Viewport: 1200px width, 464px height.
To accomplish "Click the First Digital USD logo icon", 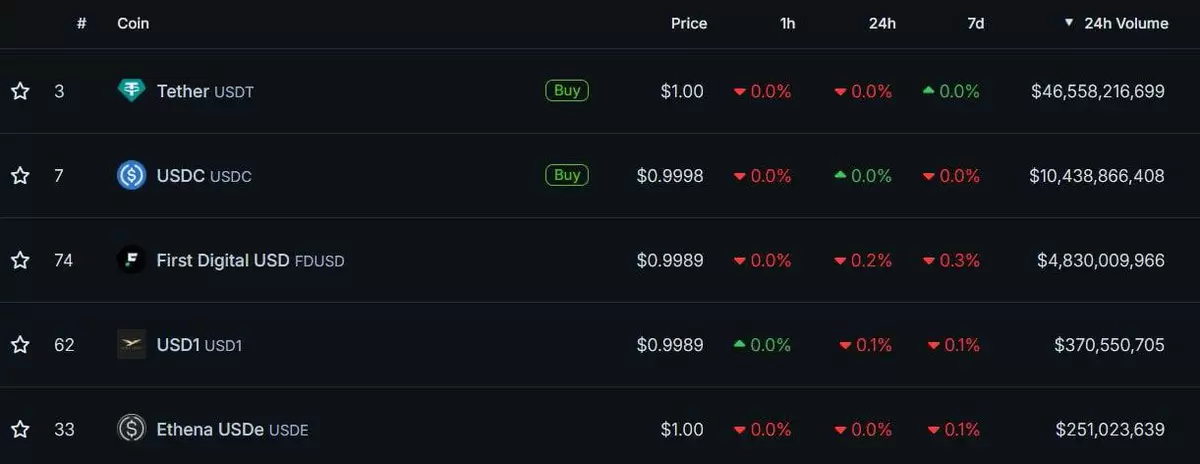I will pyautogui.click(x=131, y=260).
